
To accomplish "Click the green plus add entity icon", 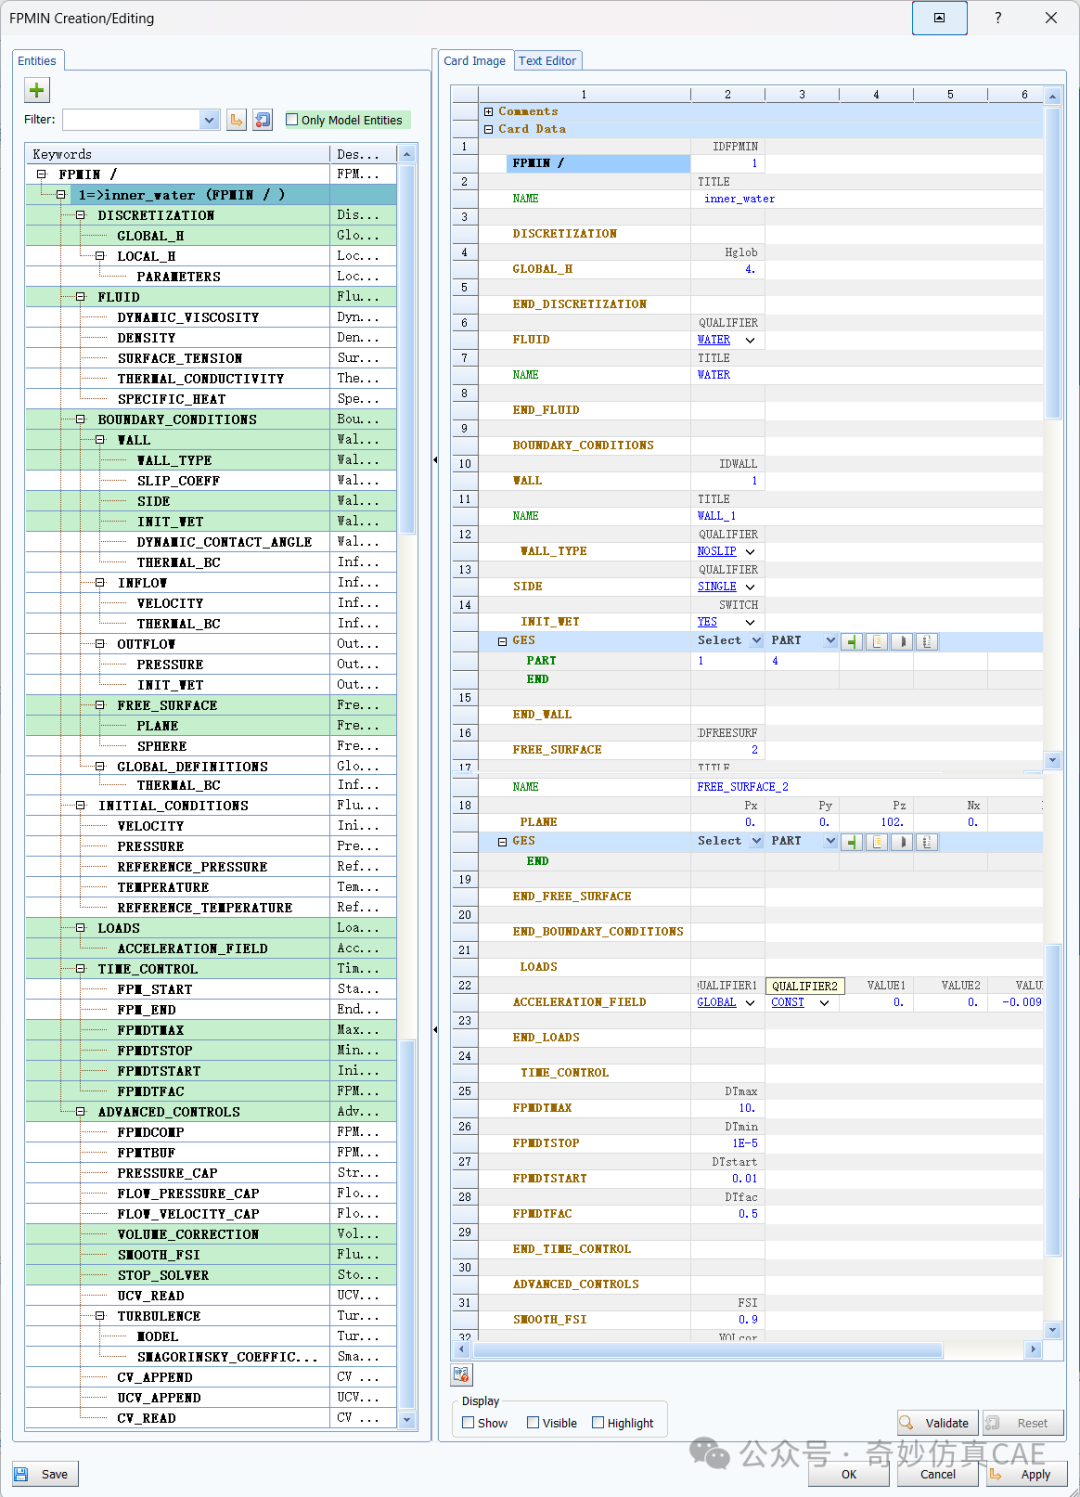I will [x=37, y=90].
